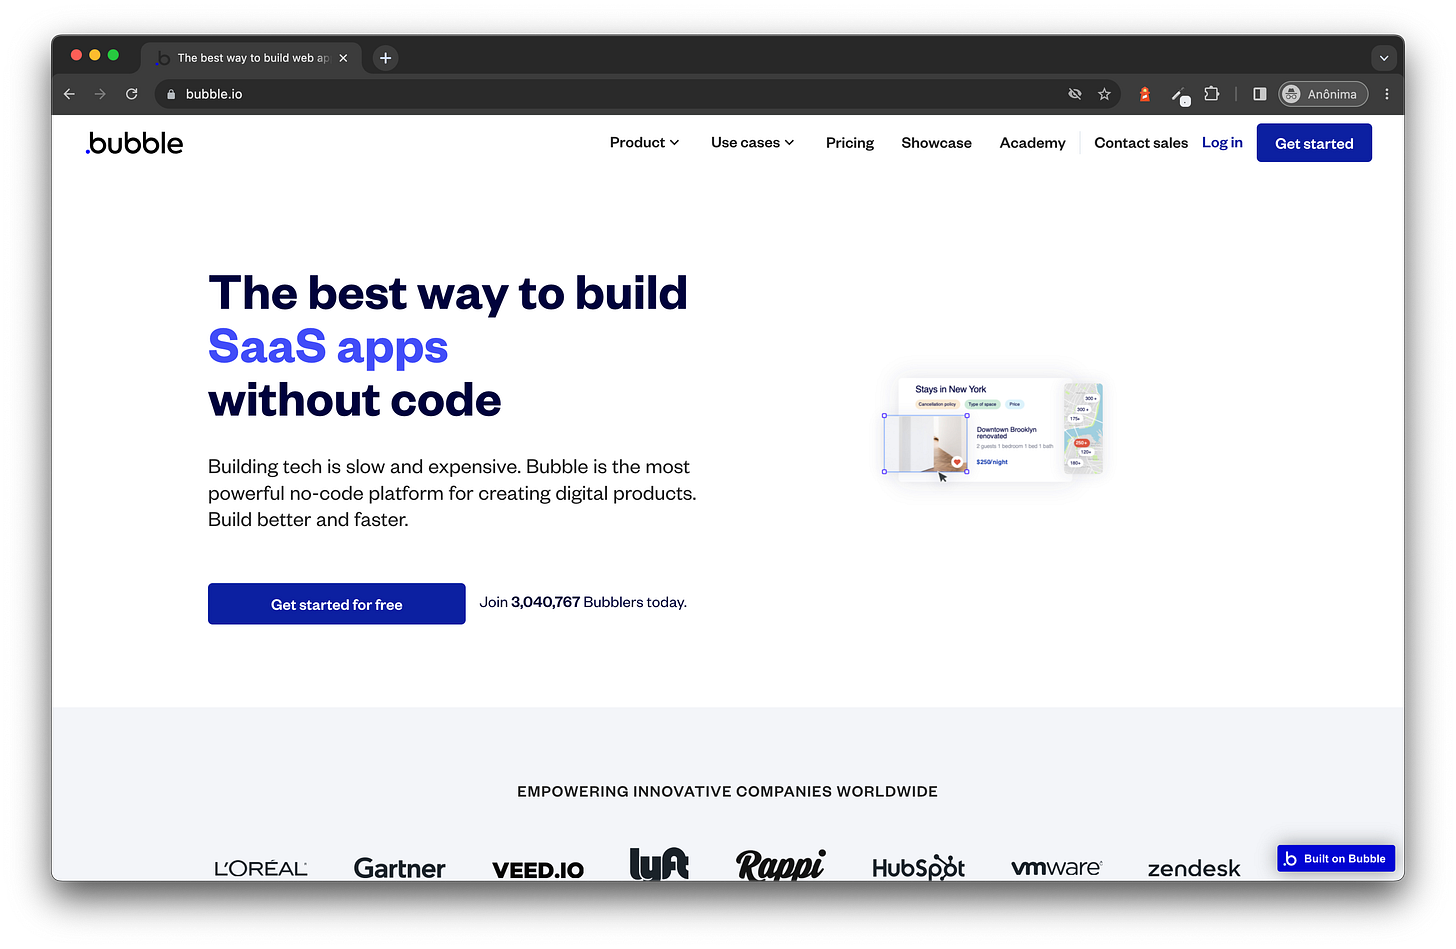Click the lock icon in address bar

pyautogui.click(x=171, y=94)
